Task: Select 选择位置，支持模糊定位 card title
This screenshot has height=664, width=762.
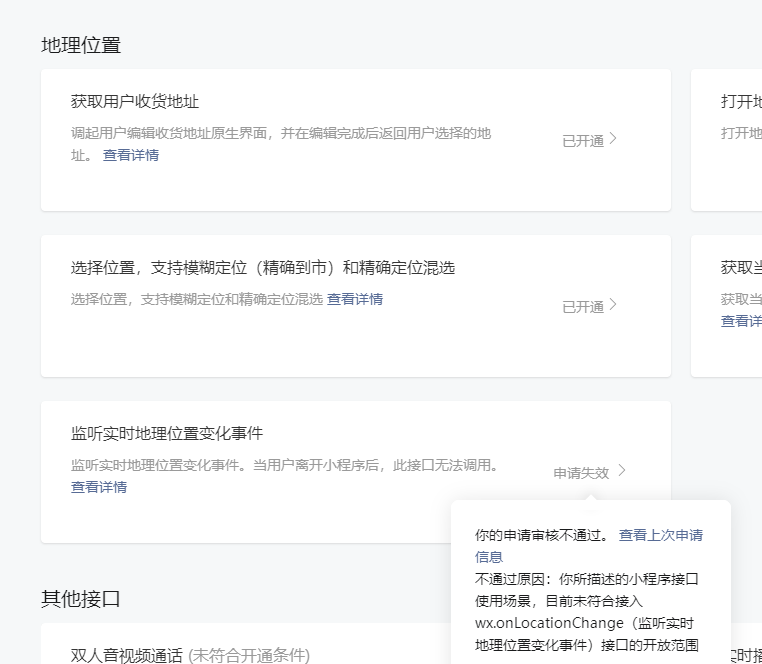Action: click(x=263, y=267)
